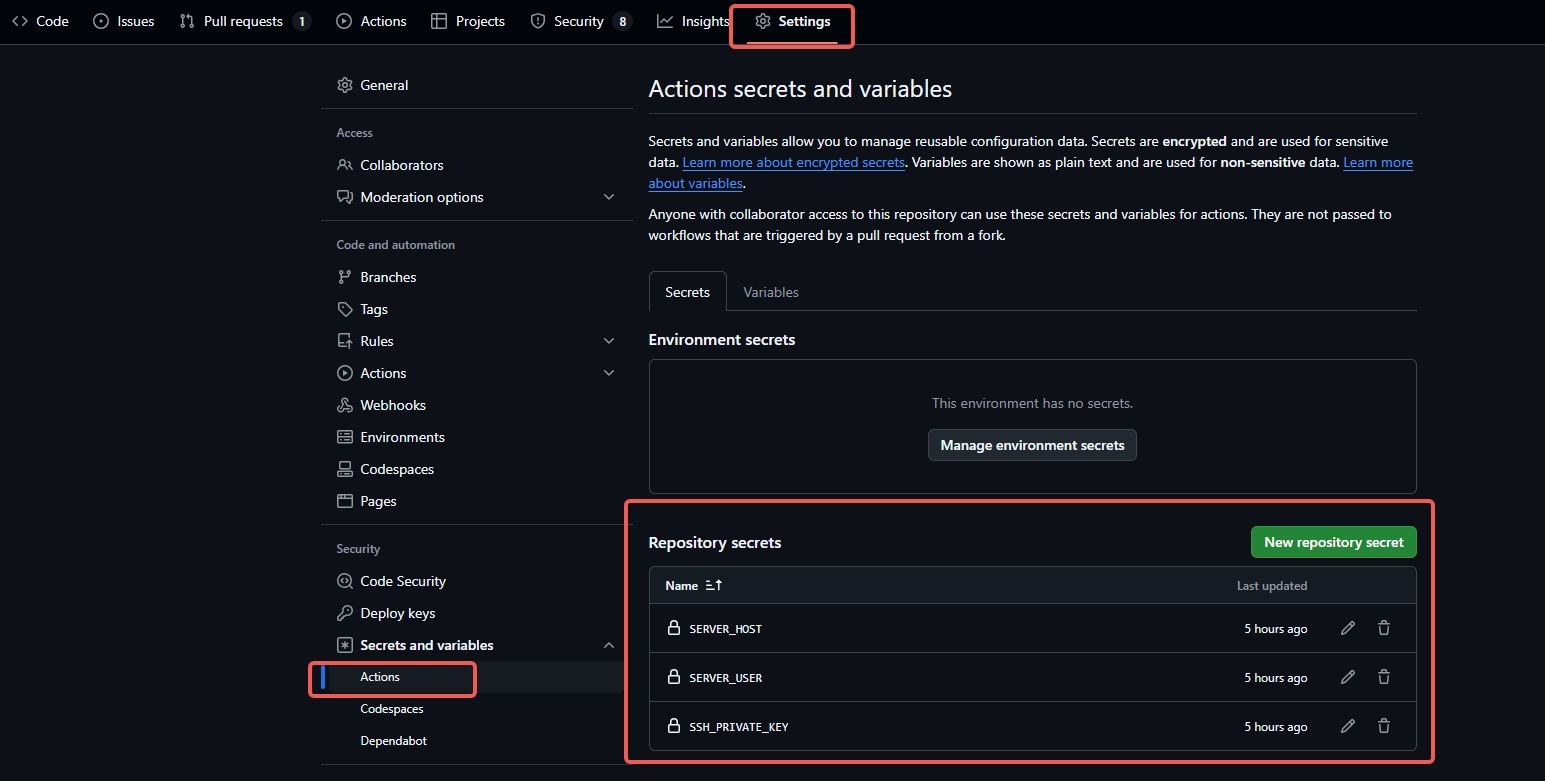Go to the Insights tab
This screenshot has width=1545, height=781.
pyautogui.click(x=694, y=21)
